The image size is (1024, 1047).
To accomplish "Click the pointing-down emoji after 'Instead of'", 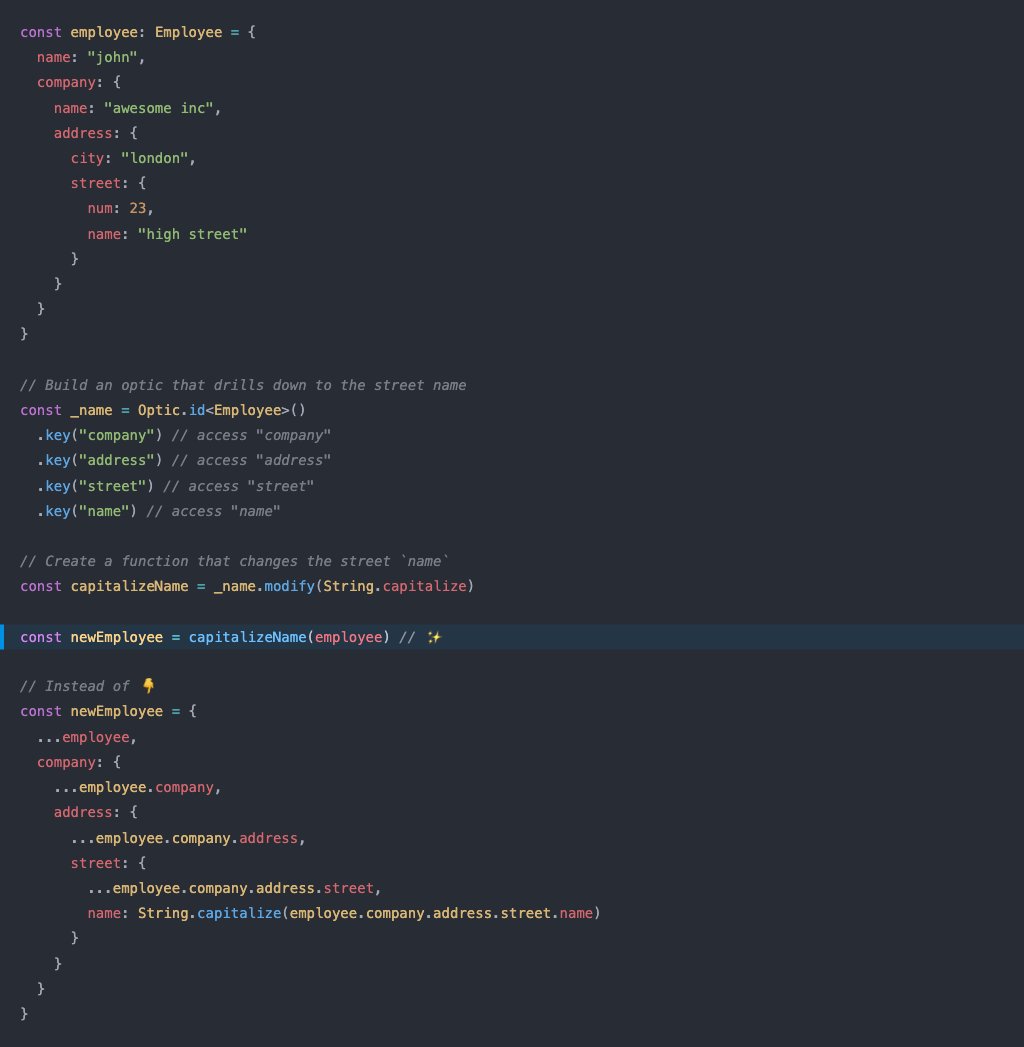I will point(148,686).
